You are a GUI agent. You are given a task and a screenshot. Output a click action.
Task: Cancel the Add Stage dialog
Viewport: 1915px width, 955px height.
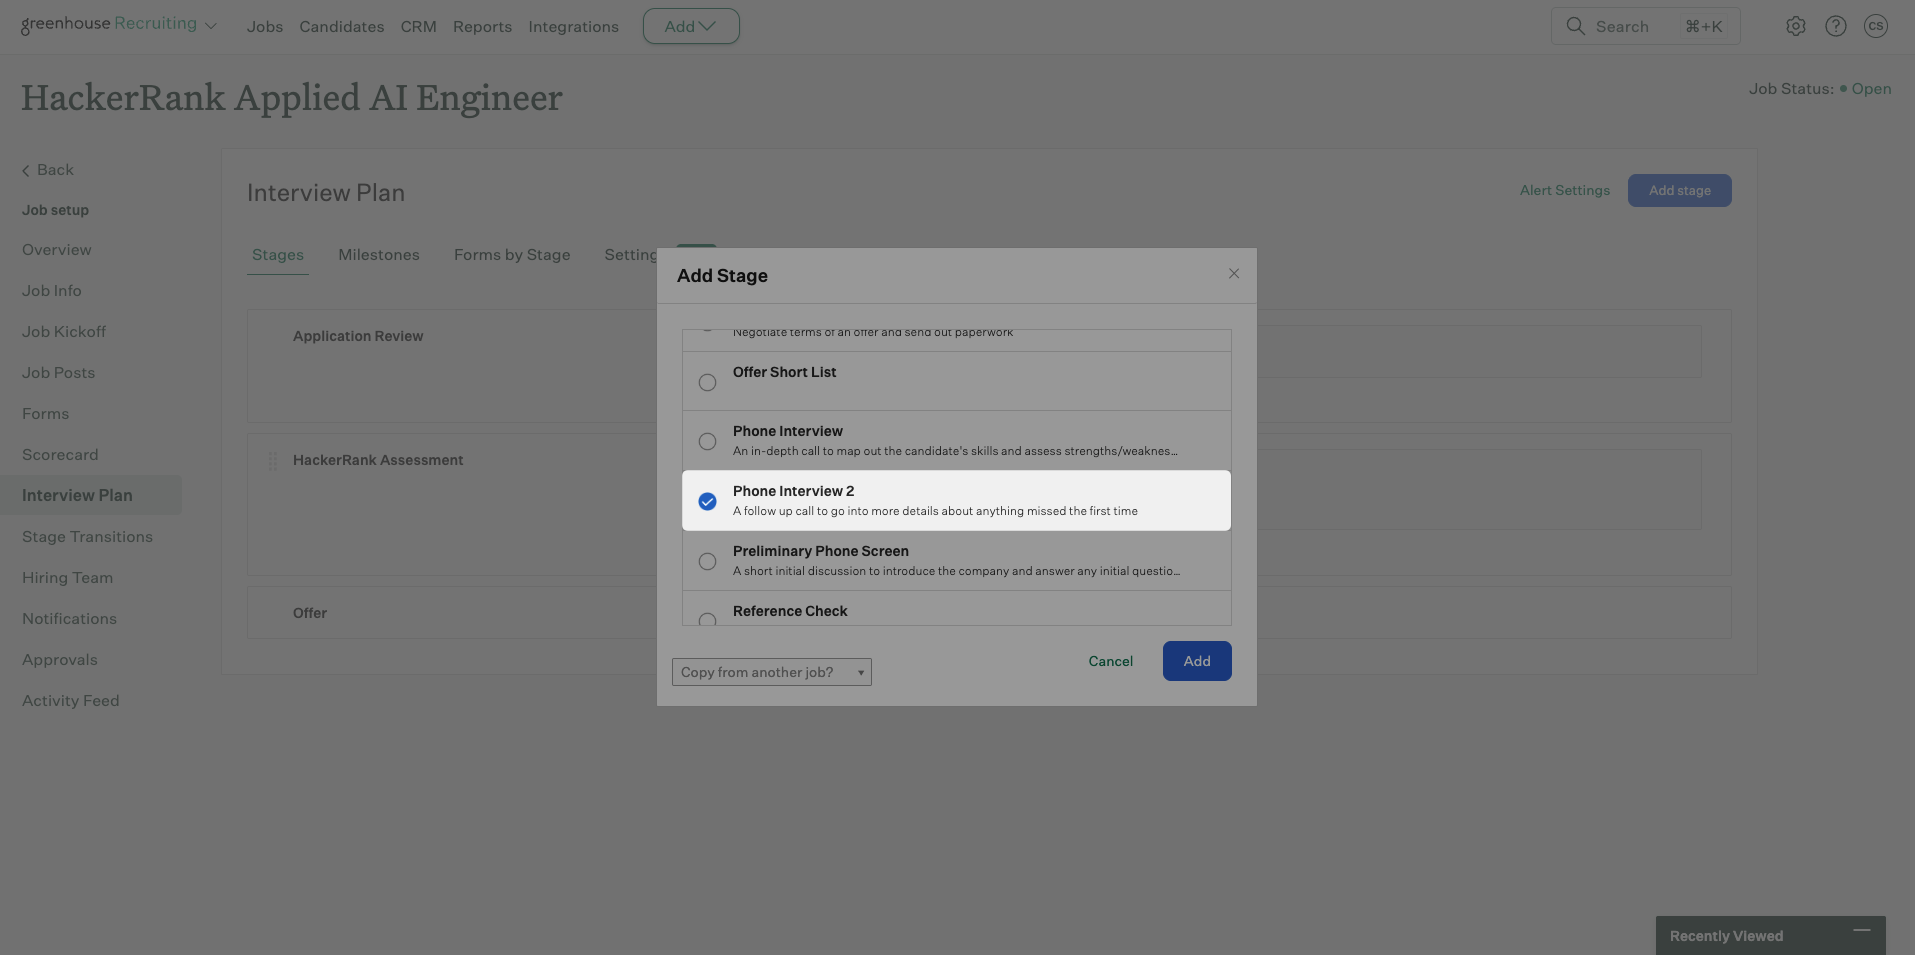tap(1111, 661)
